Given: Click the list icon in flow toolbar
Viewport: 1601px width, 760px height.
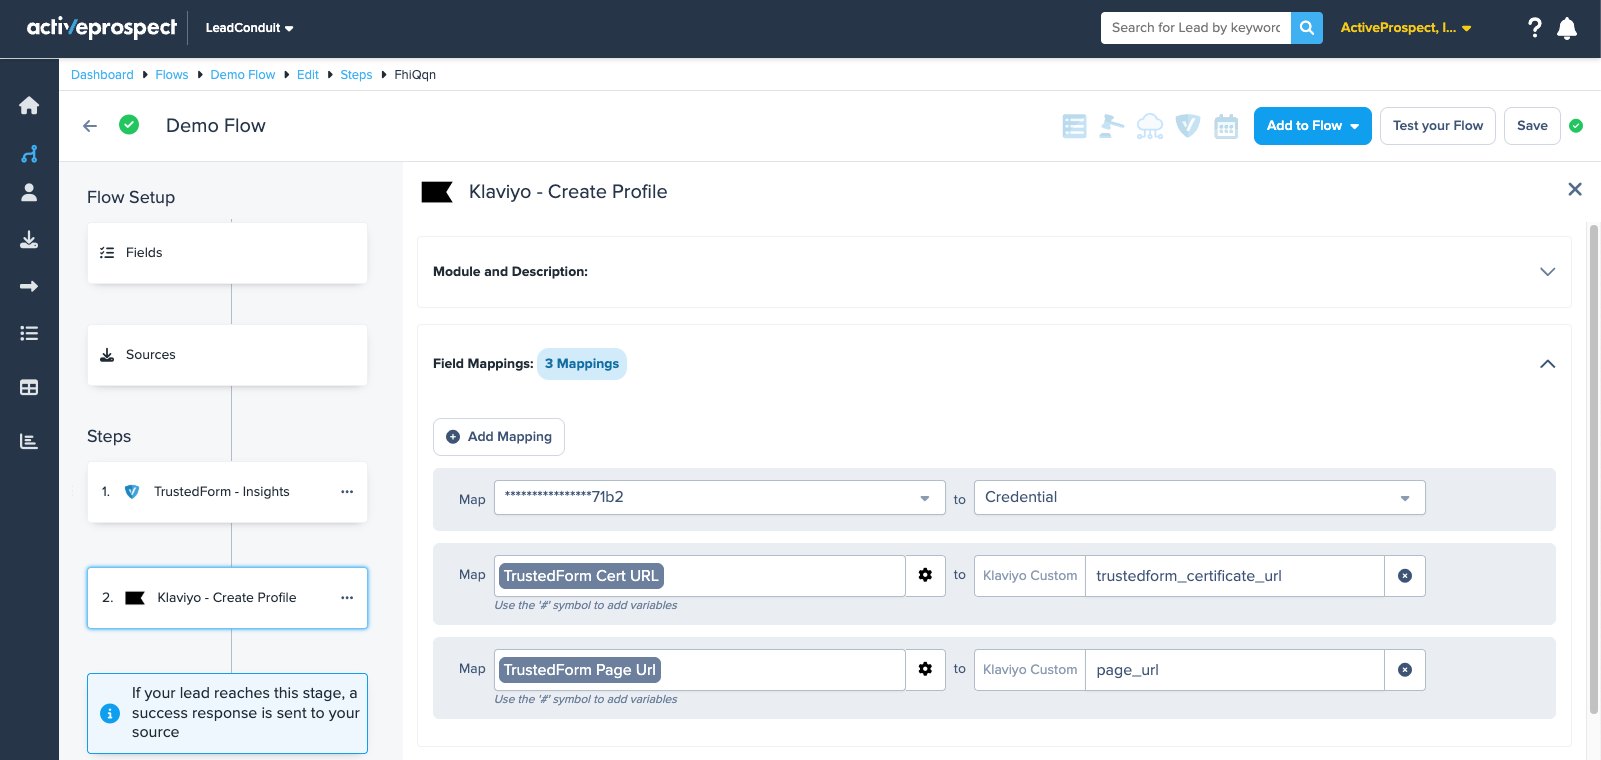Looking at the screenshot, I should pos(1074,126).
